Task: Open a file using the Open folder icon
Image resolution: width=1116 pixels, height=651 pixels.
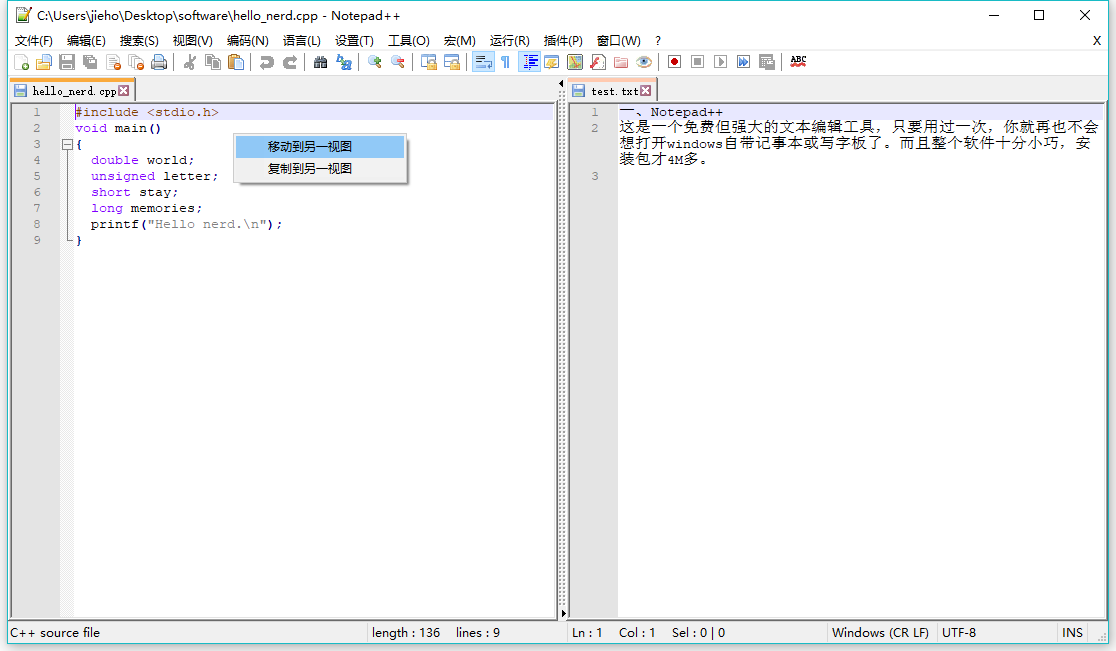Action: [x=44, y=61]
